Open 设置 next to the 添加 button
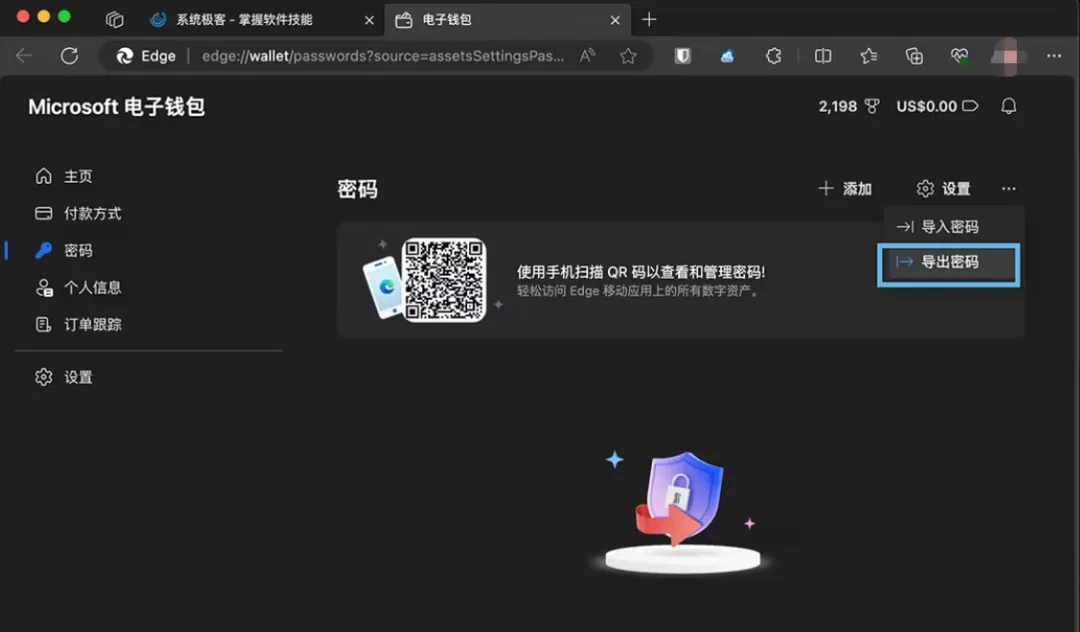 pos(944,189)
